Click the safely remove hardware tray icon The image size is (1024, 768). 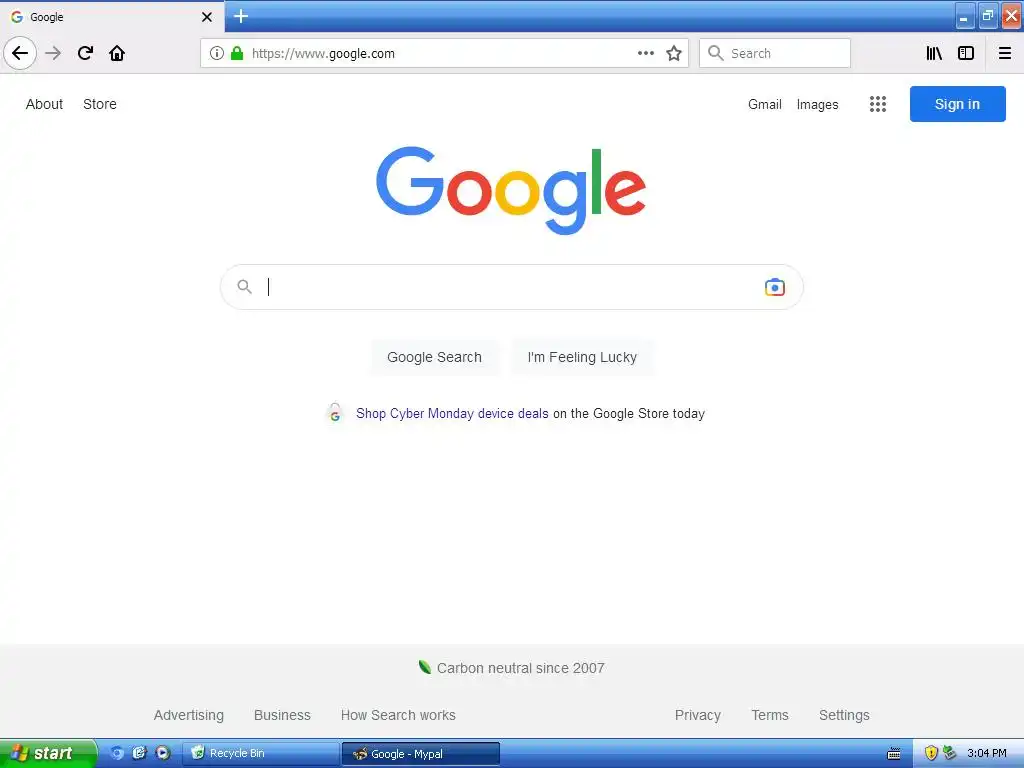pos(949,753)
